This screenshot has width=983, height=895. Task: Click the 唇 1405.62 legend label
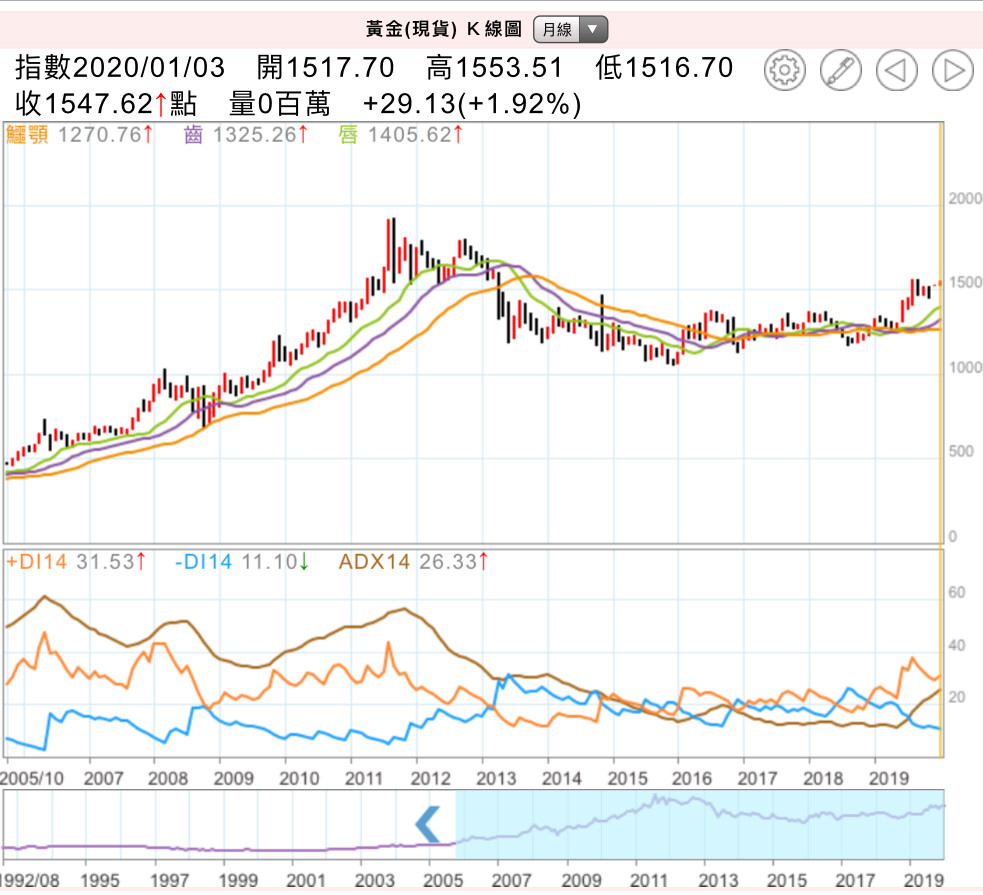pos(401,134)
